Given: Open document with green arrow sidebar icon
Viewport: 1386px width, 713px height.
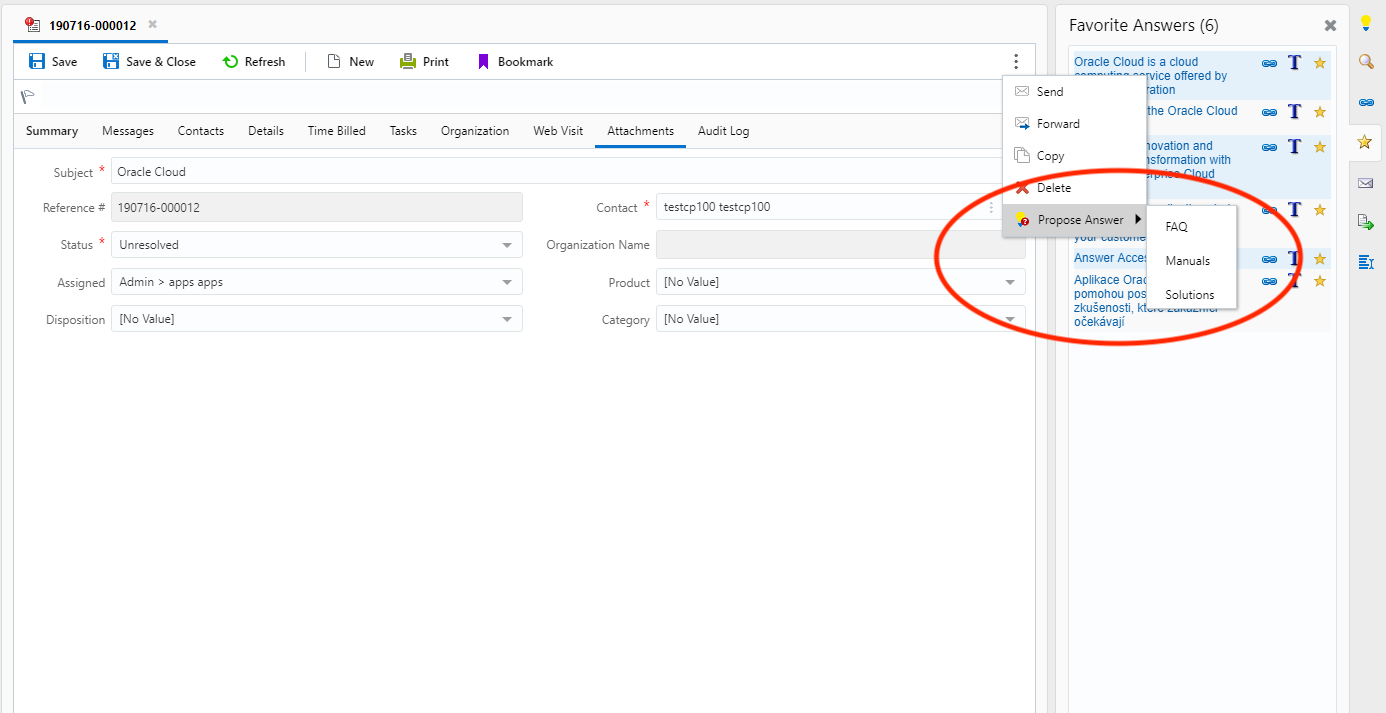Looking at the screenshot, I should pos(1365,221).
